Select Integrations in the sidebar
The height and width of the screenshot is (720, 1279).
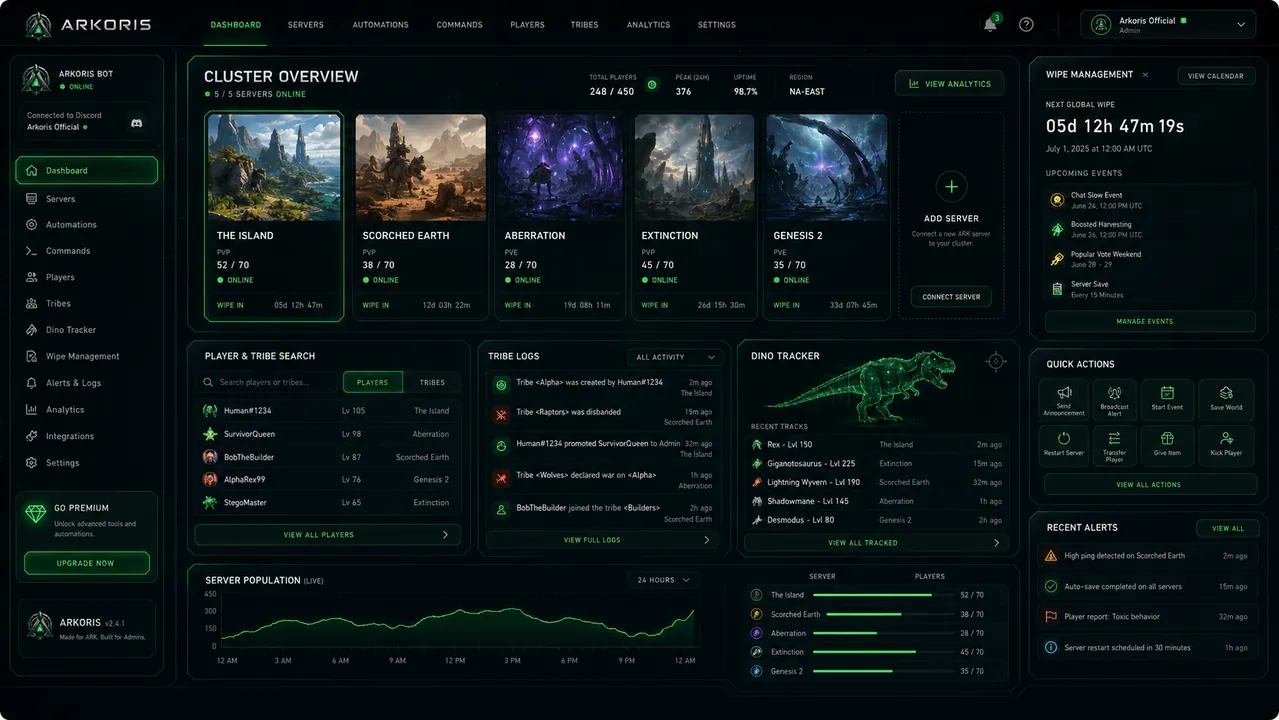click(86, 436)
